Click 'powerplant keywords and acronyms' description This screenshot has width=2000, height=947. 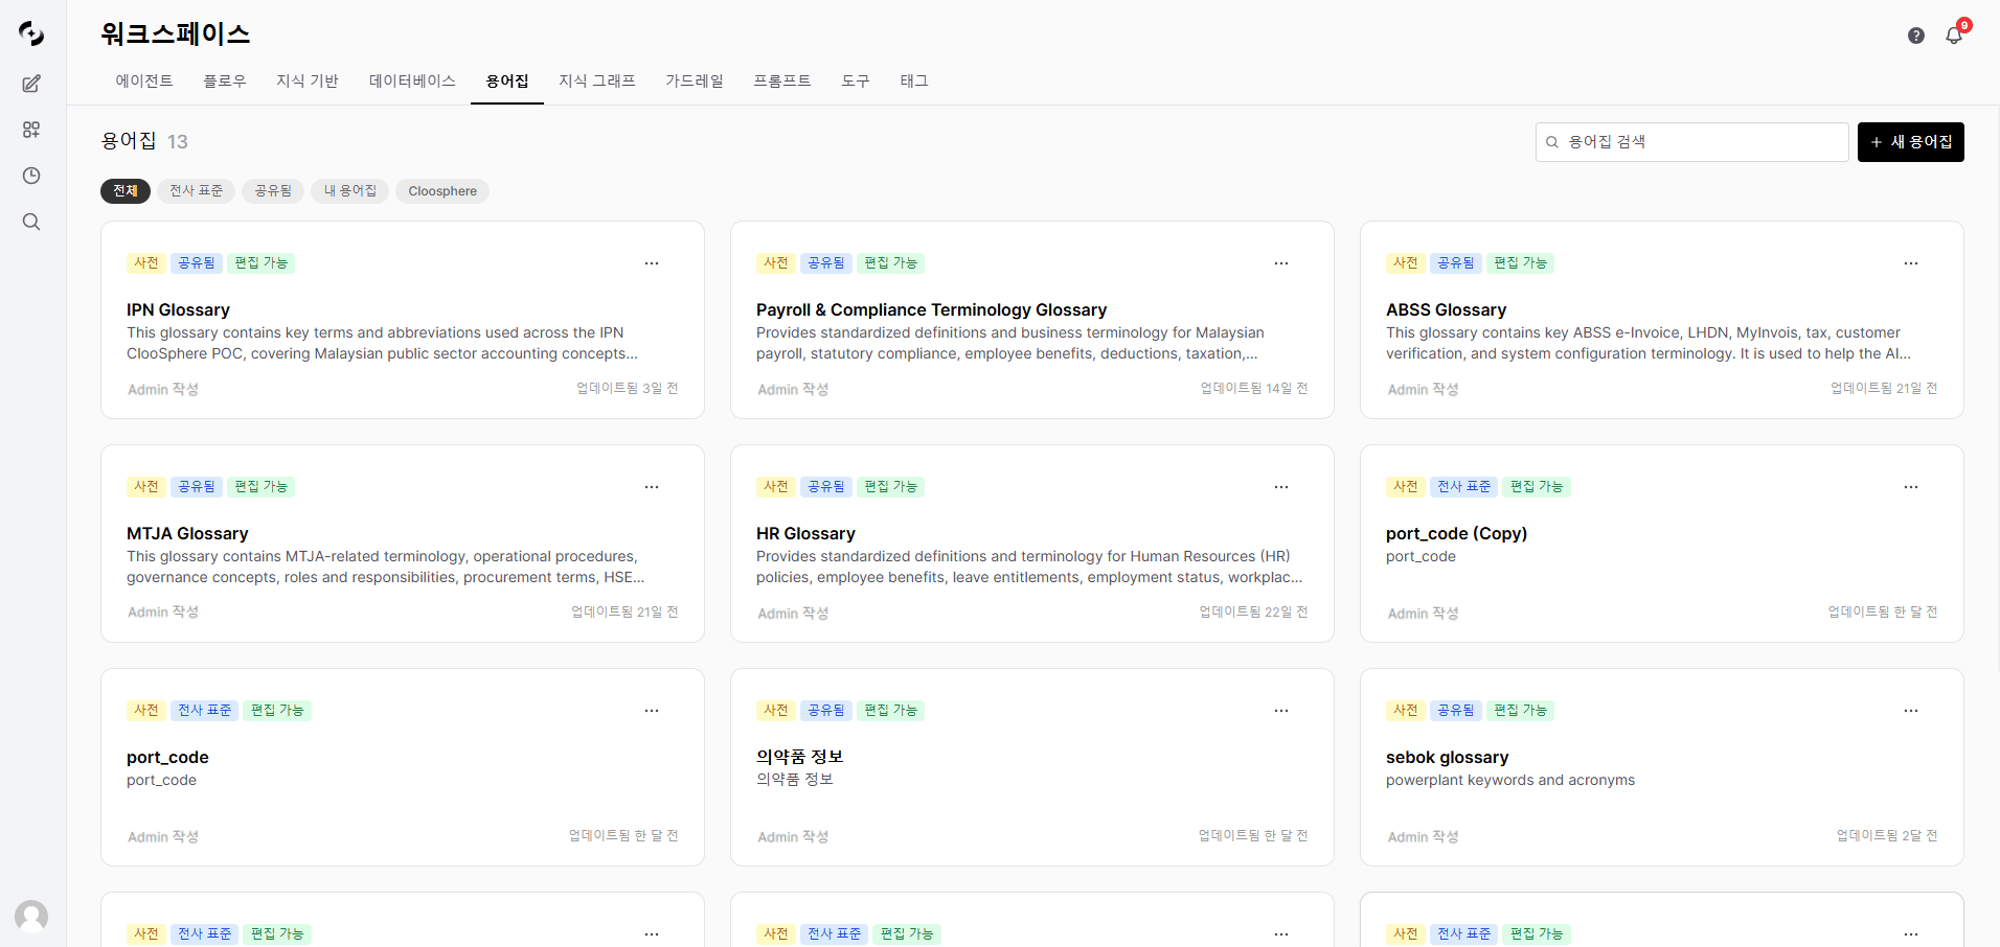1510,780
